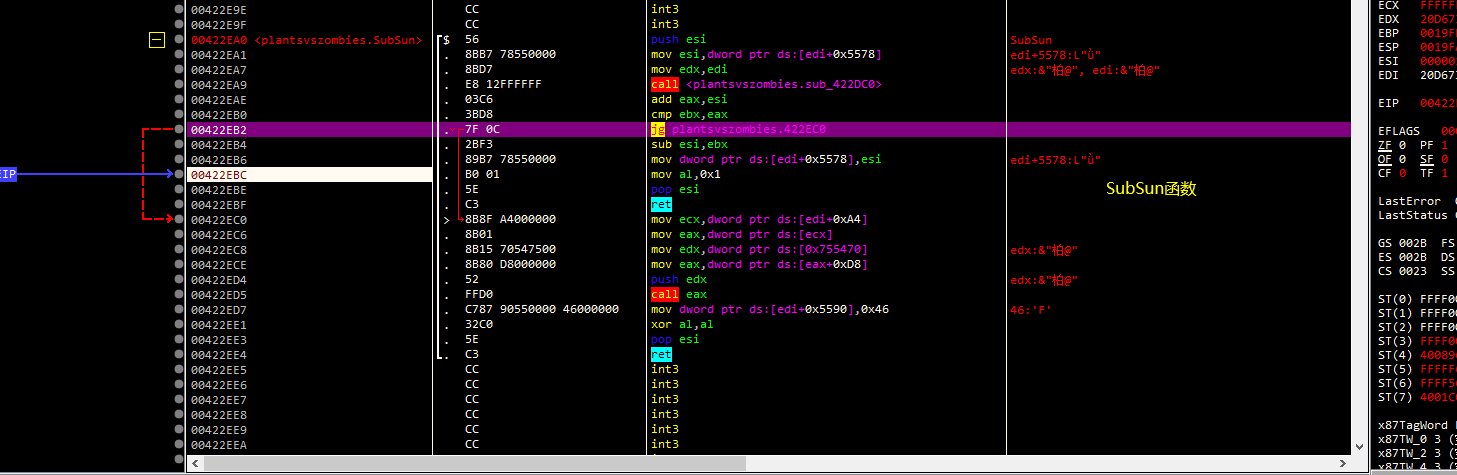The height and width of the screenshot is (475, 1457).
Task: Click the 'jg plantsvszombies.422EC0' instruction
Action: (x=738, y=130)
